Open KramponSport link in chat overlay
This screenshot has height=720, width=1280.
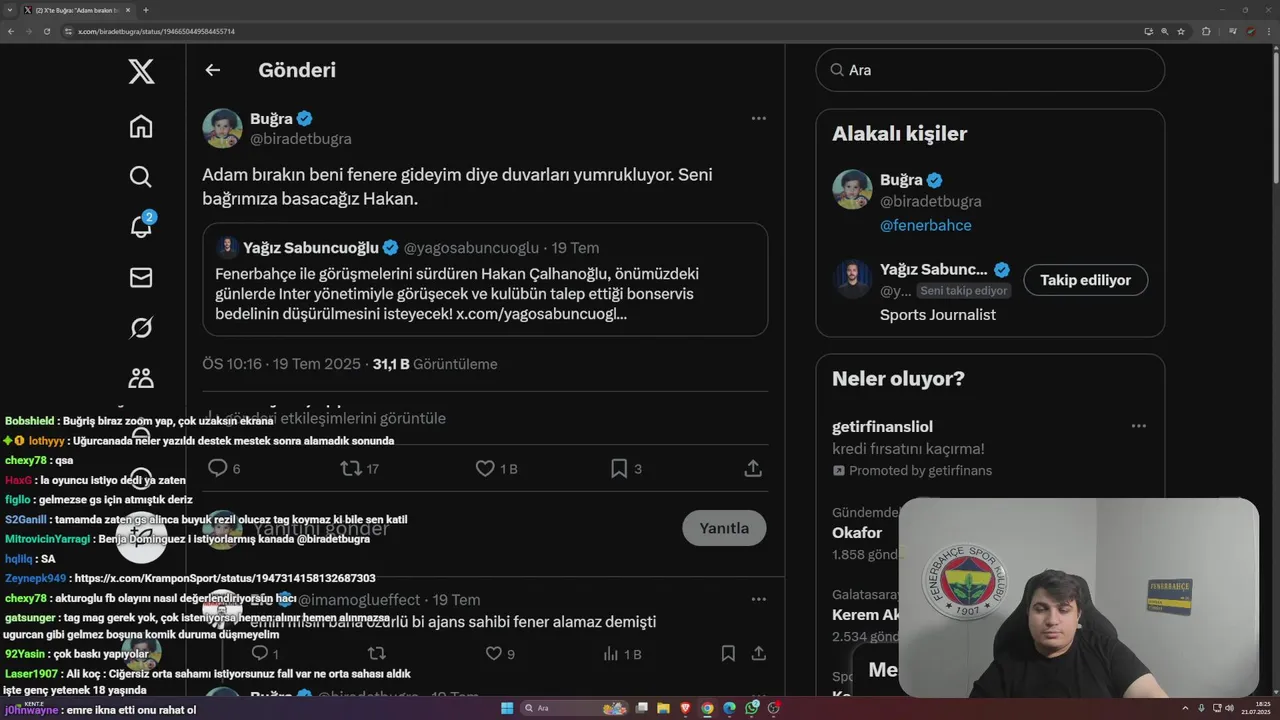click(225, 578)
